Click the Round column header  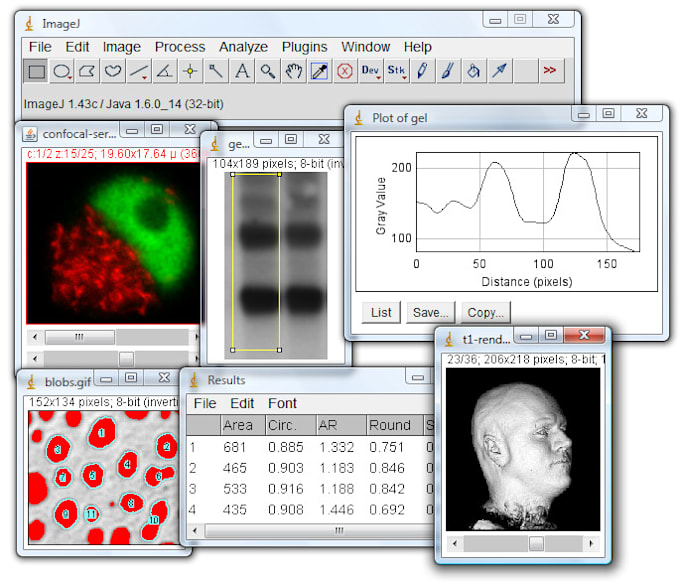[394, 425]
